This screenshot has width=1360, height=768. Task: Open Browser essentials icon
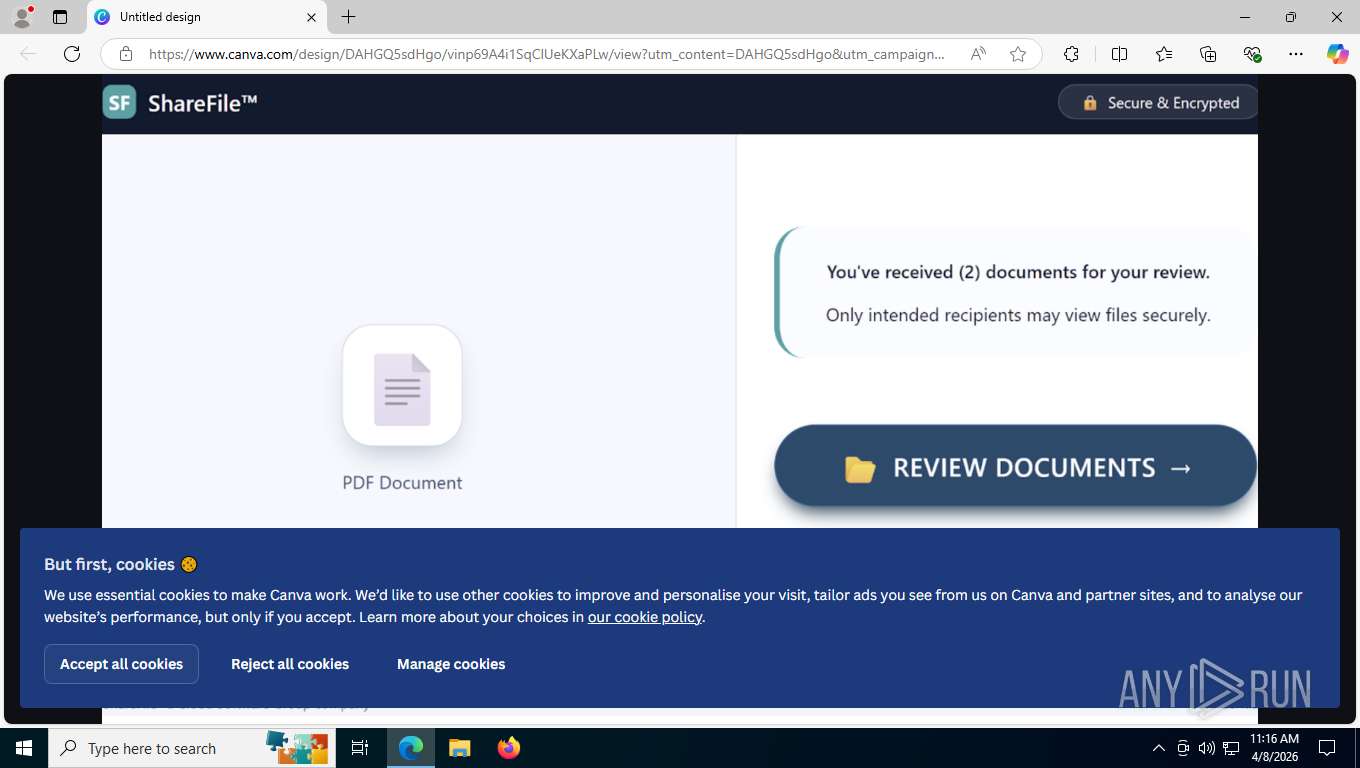pyautogui.click(x=1252, y=54)
